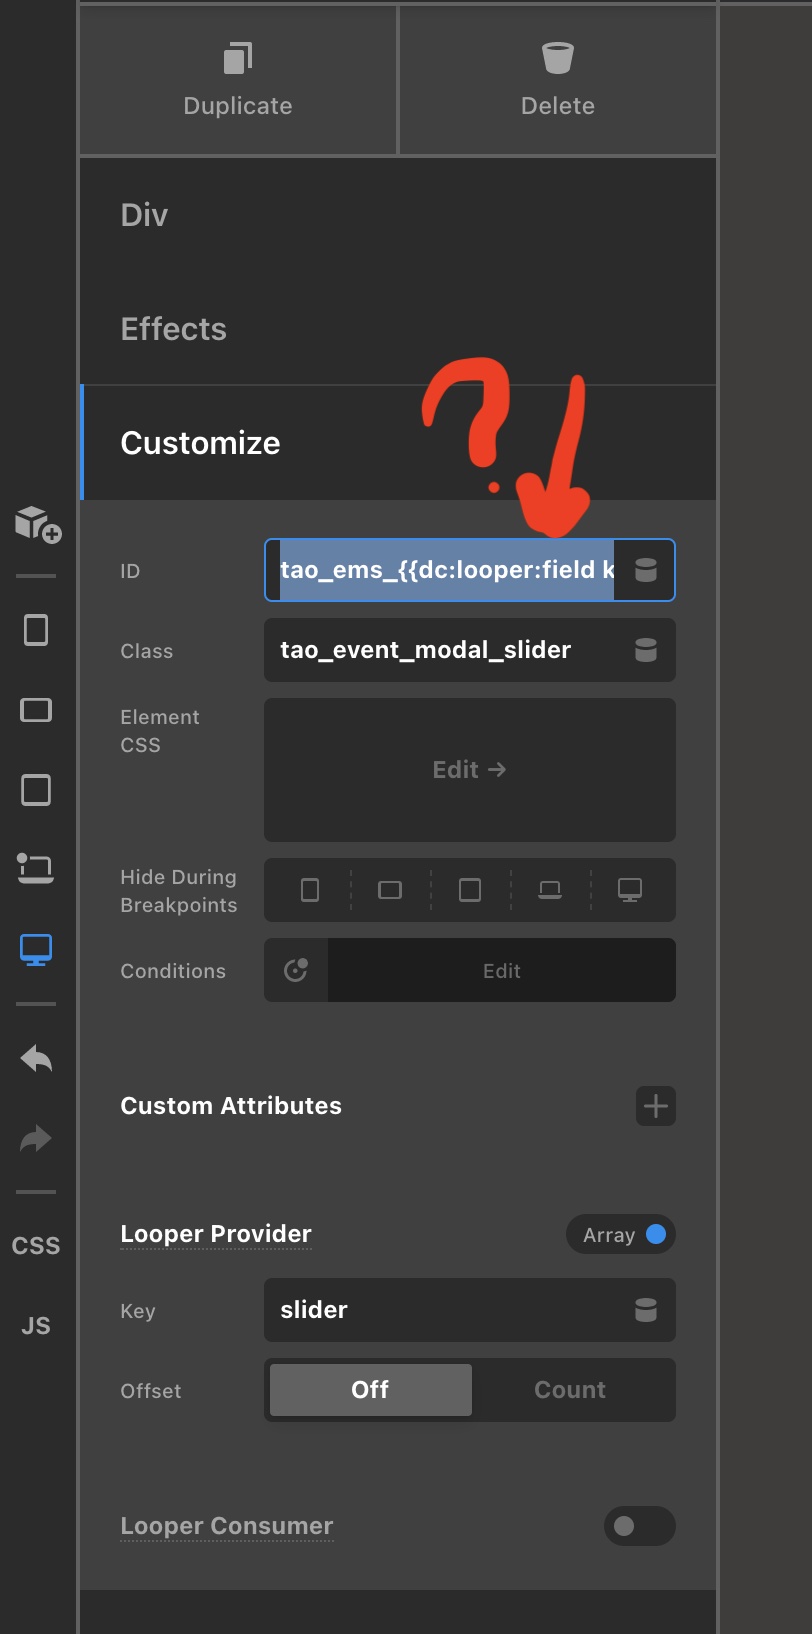Viewport: 812px width, 1634px height.
Task: Add a new custom attribute
Action: coord(655,1106)
